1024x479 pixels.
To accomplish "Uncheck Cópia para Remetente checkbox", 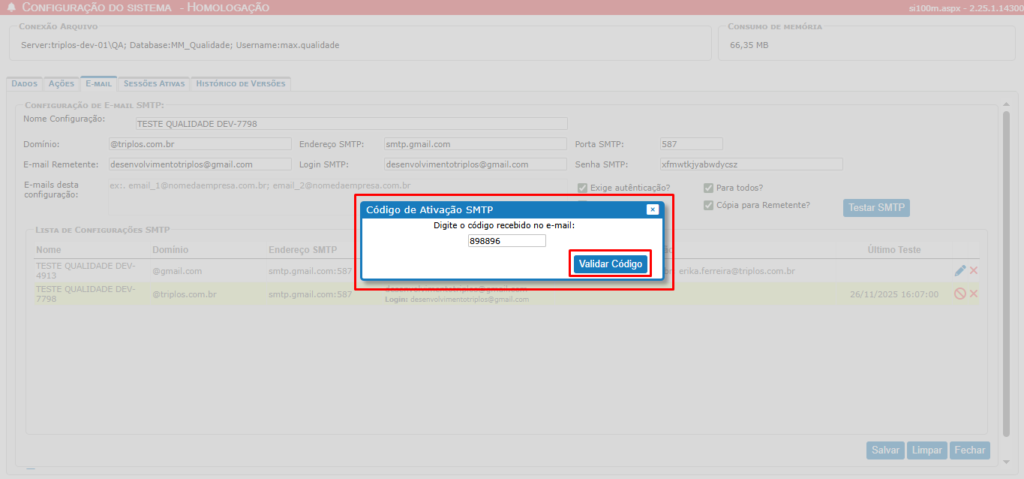I will [709, 205].
